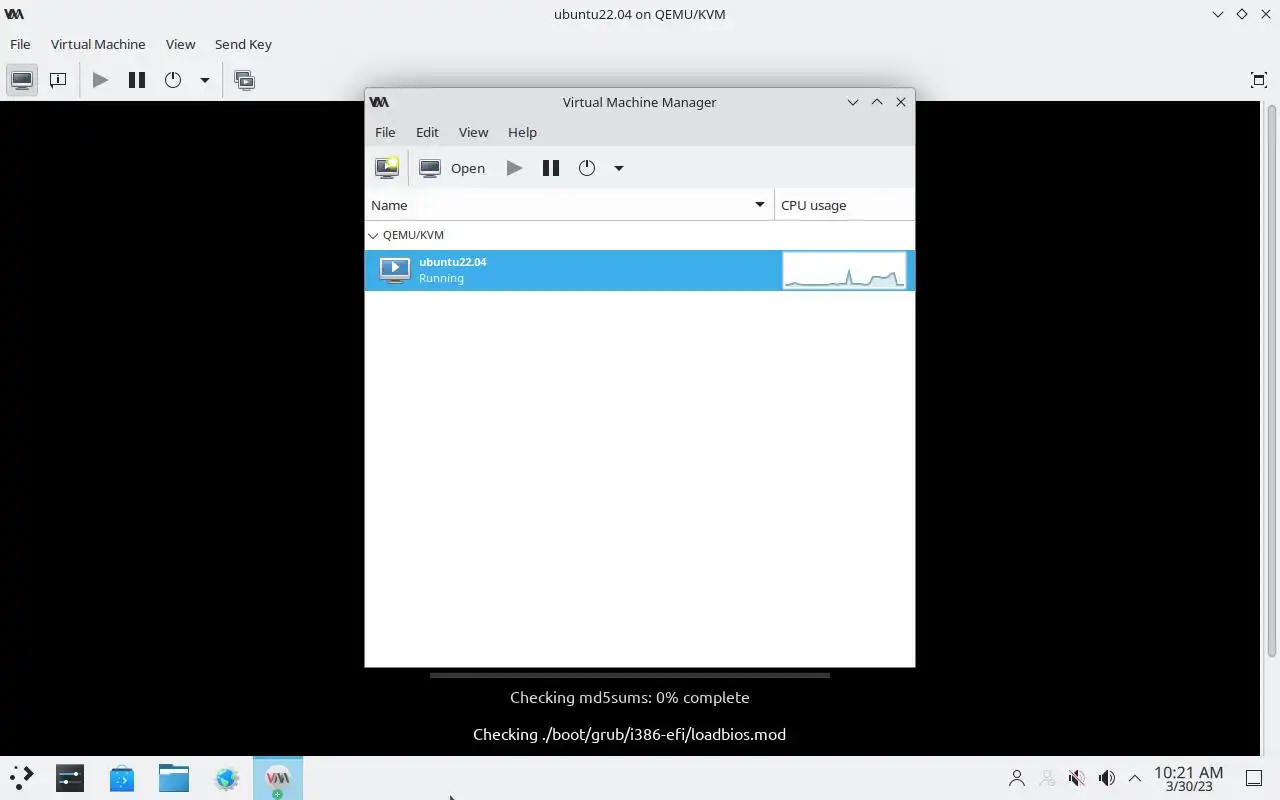Click Open in the Virtual Machine Manager toolbar
The image size is (1280, 800).
pyautogui.click(x=453, y=168)
